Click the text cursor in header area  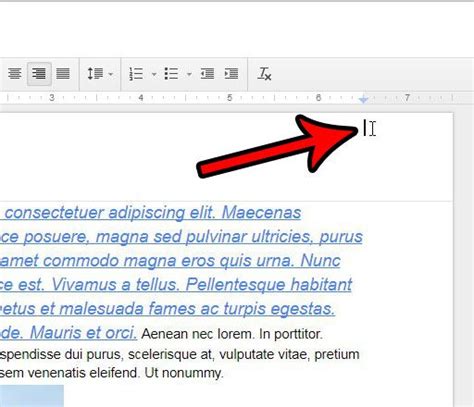364,128
